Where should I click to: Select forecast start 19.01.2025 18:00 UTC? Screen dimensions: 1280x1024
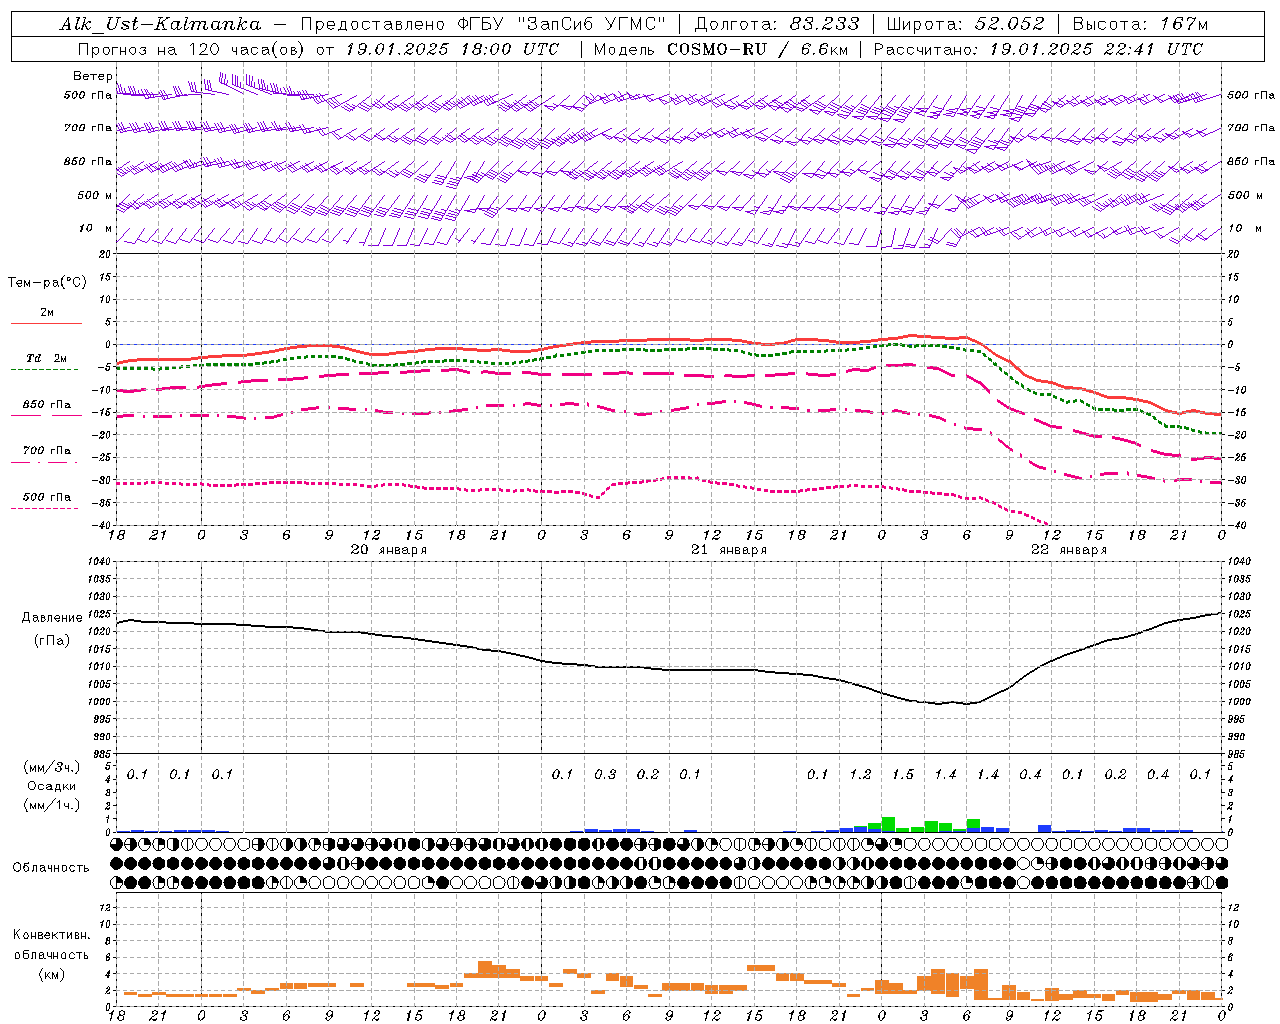click(452, 49)
